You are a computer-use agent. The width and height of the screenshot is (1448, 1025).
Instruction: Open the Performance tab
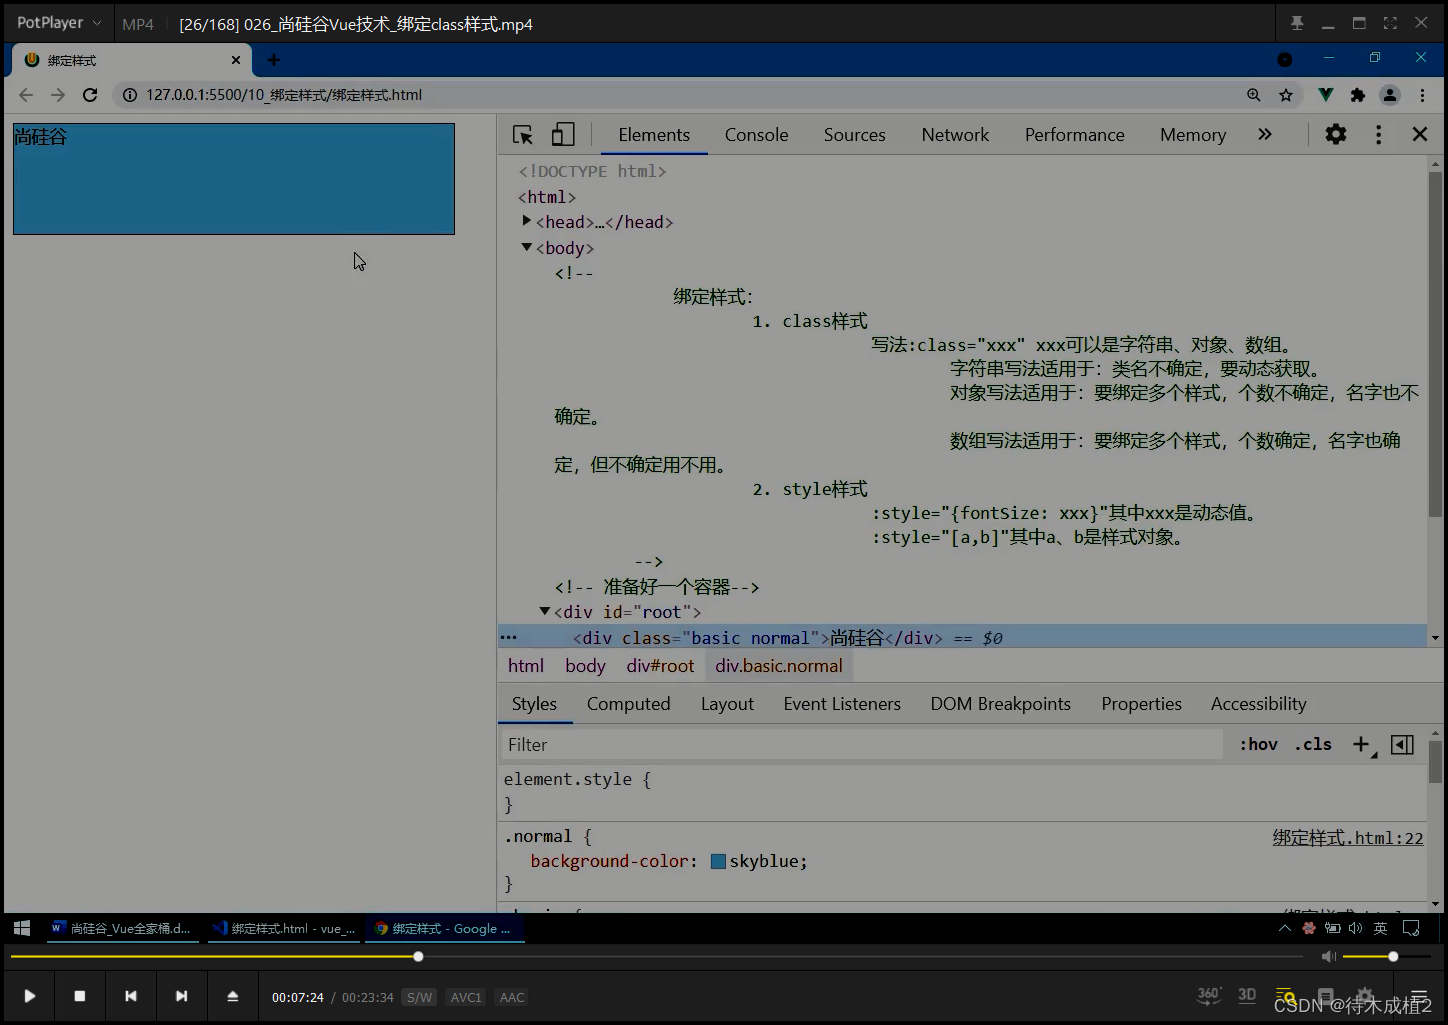[x=1074, y=135]
